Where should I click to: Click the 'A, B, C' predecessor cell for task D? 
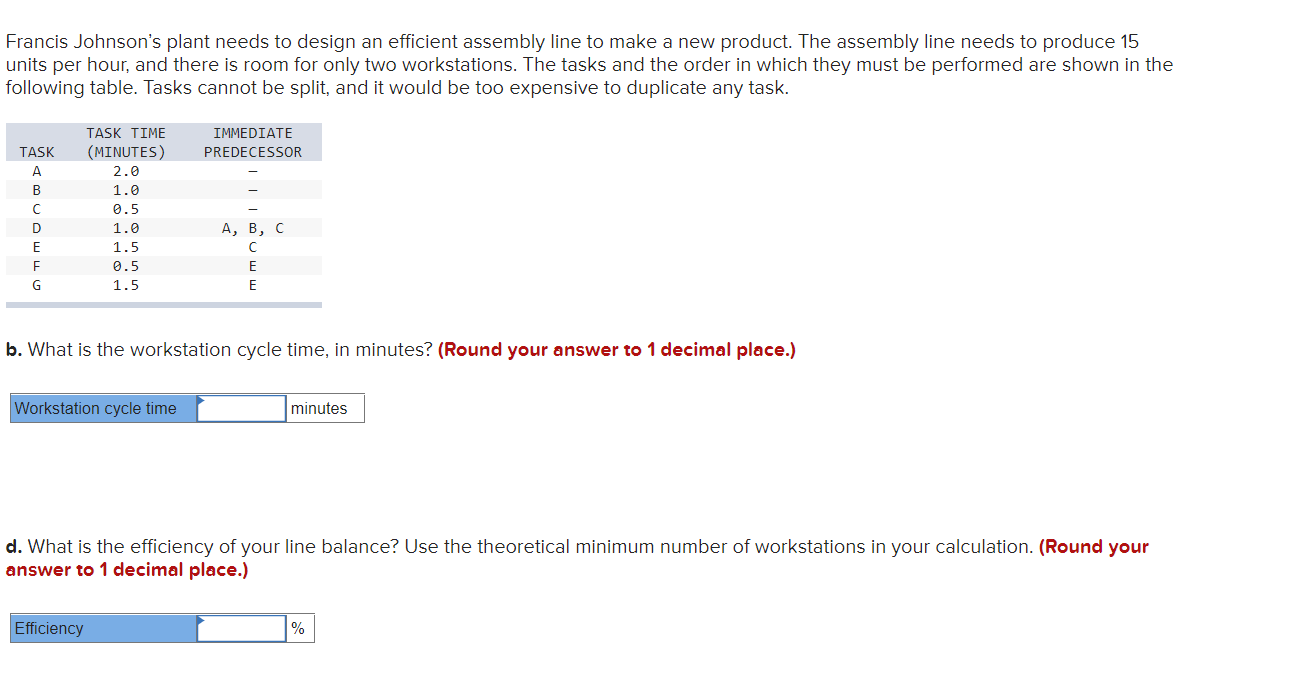[x=253, y=228]
